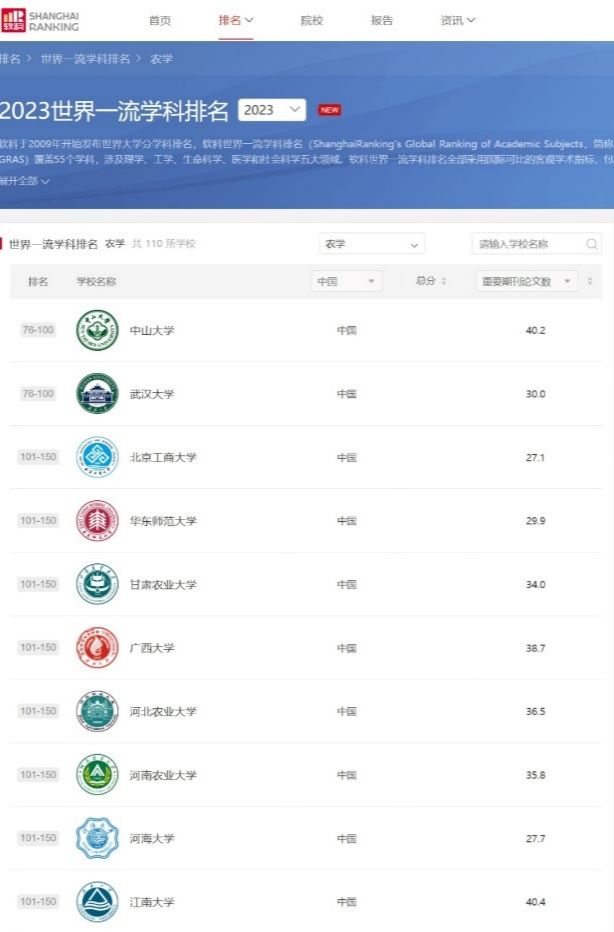The height and width of the screenshot is (932, 614).
Task: Click the search magnifier icon
Action: tap(592, 244)
